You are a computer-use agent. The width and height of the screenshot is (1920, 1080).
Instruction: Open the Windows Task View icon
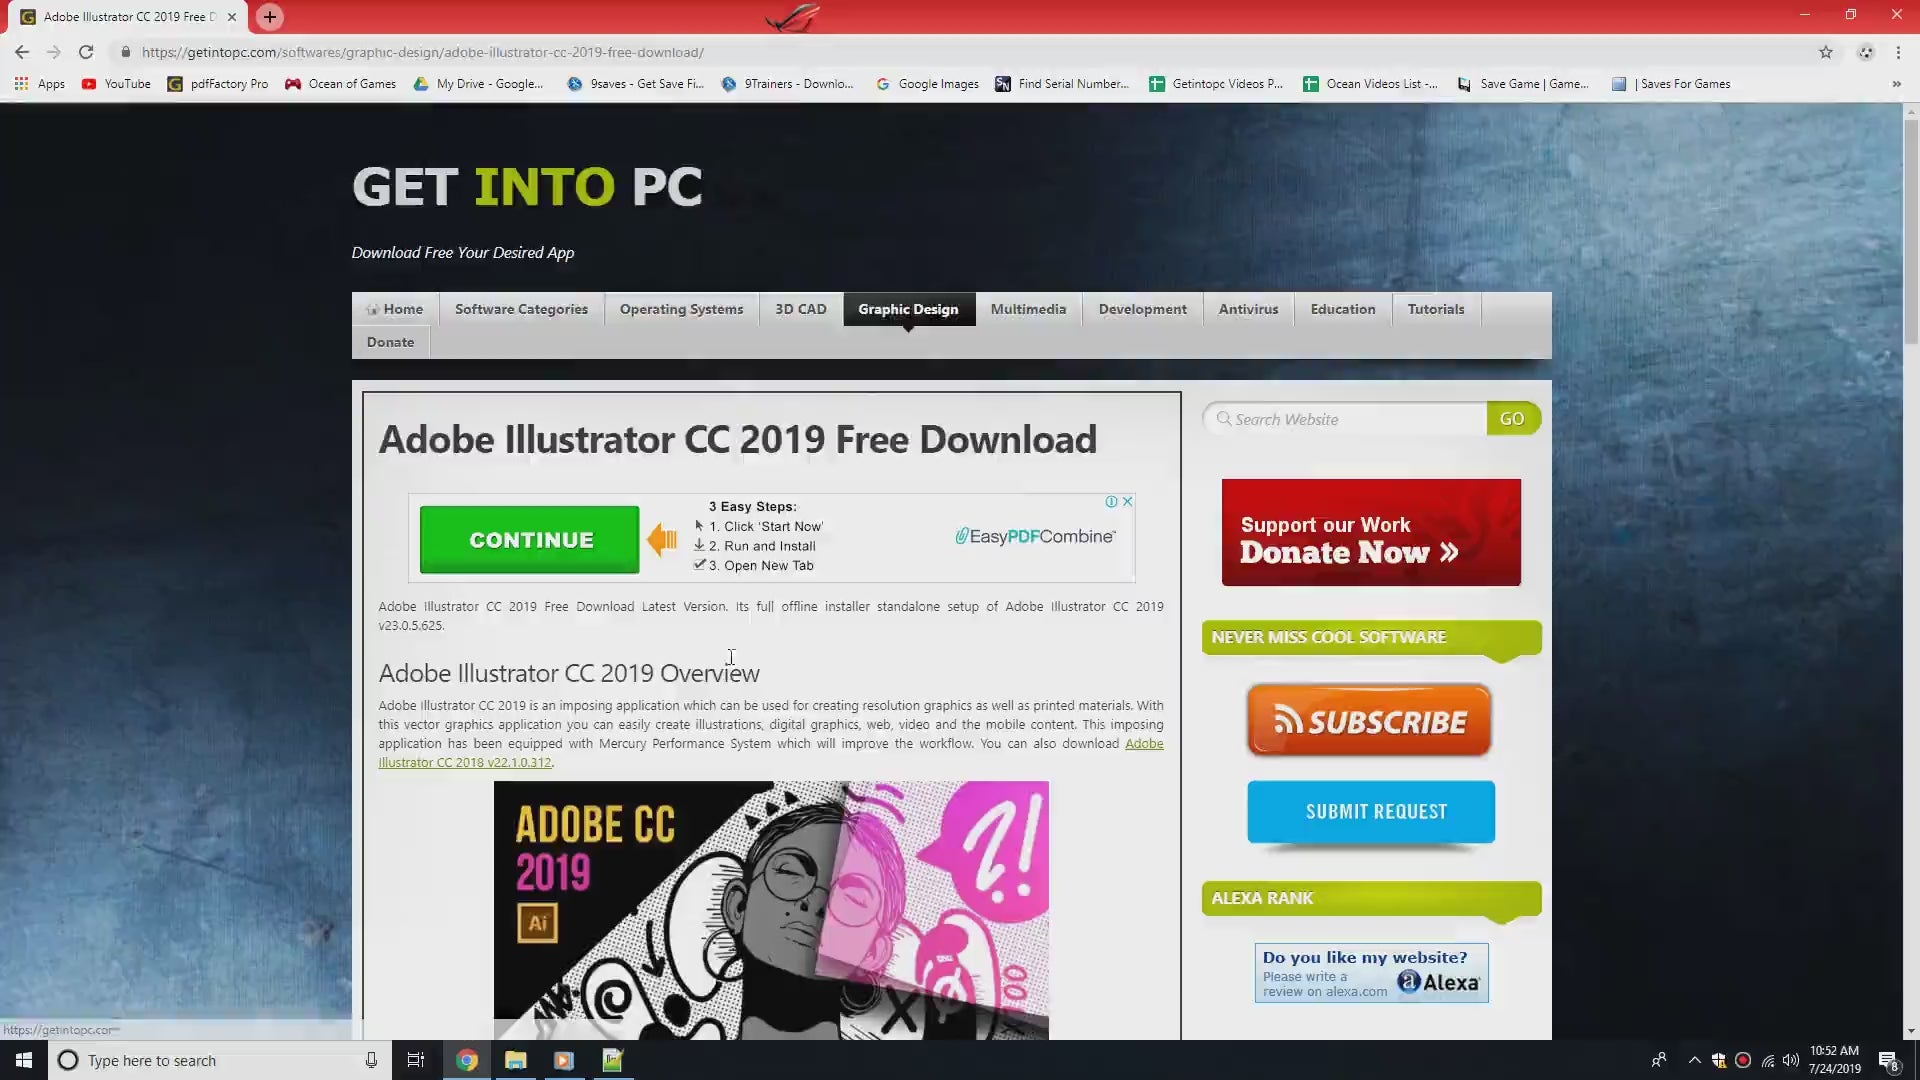point(415,1060)
